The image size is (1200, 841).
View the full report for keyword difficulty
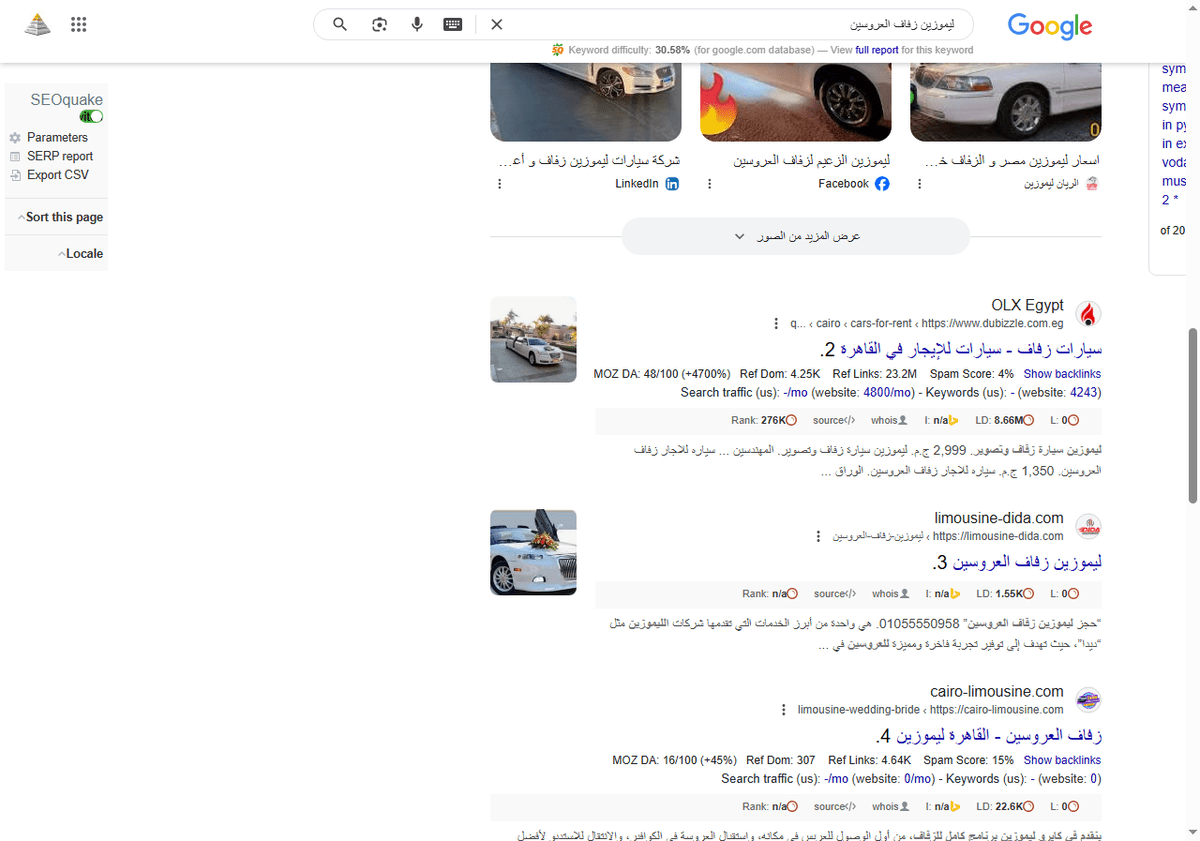tap(876, 49)
